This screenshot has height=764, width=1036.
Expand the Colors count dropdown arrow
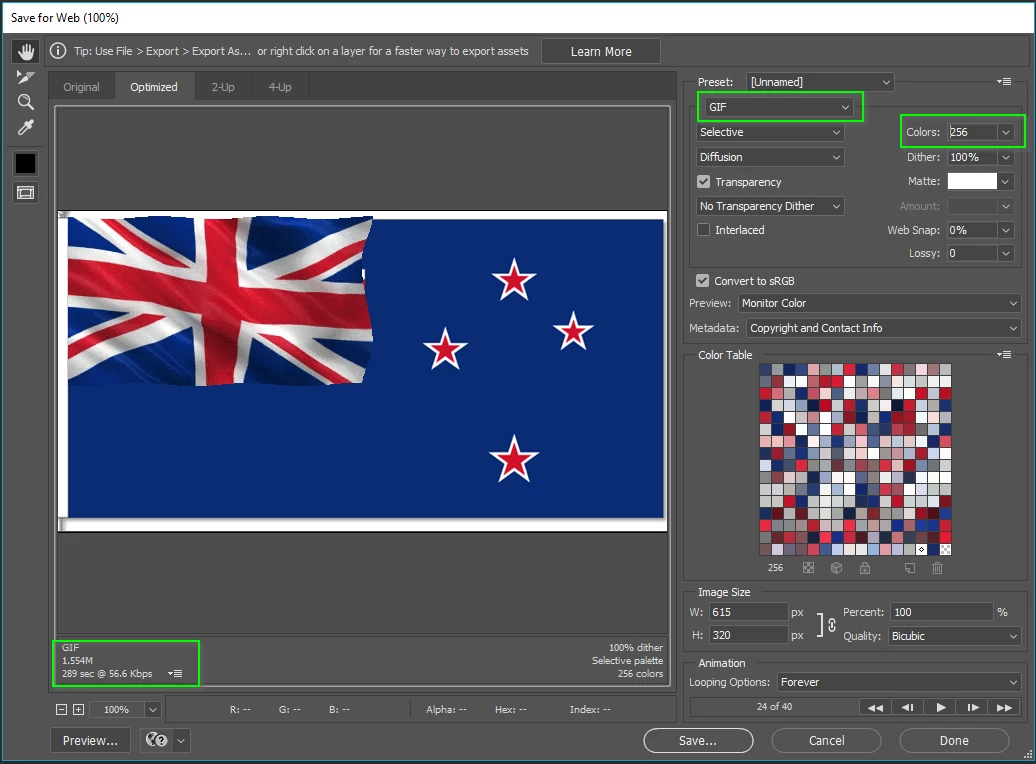[x=1006, y=132]
